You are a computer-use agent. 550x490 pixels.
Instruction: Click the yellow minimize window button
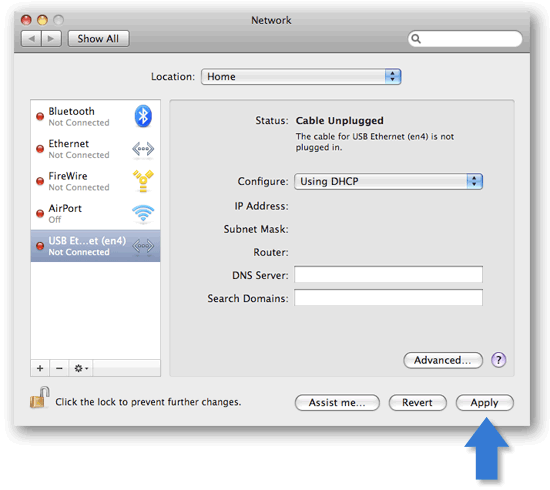pyautogui.click(x=42, y=20)
